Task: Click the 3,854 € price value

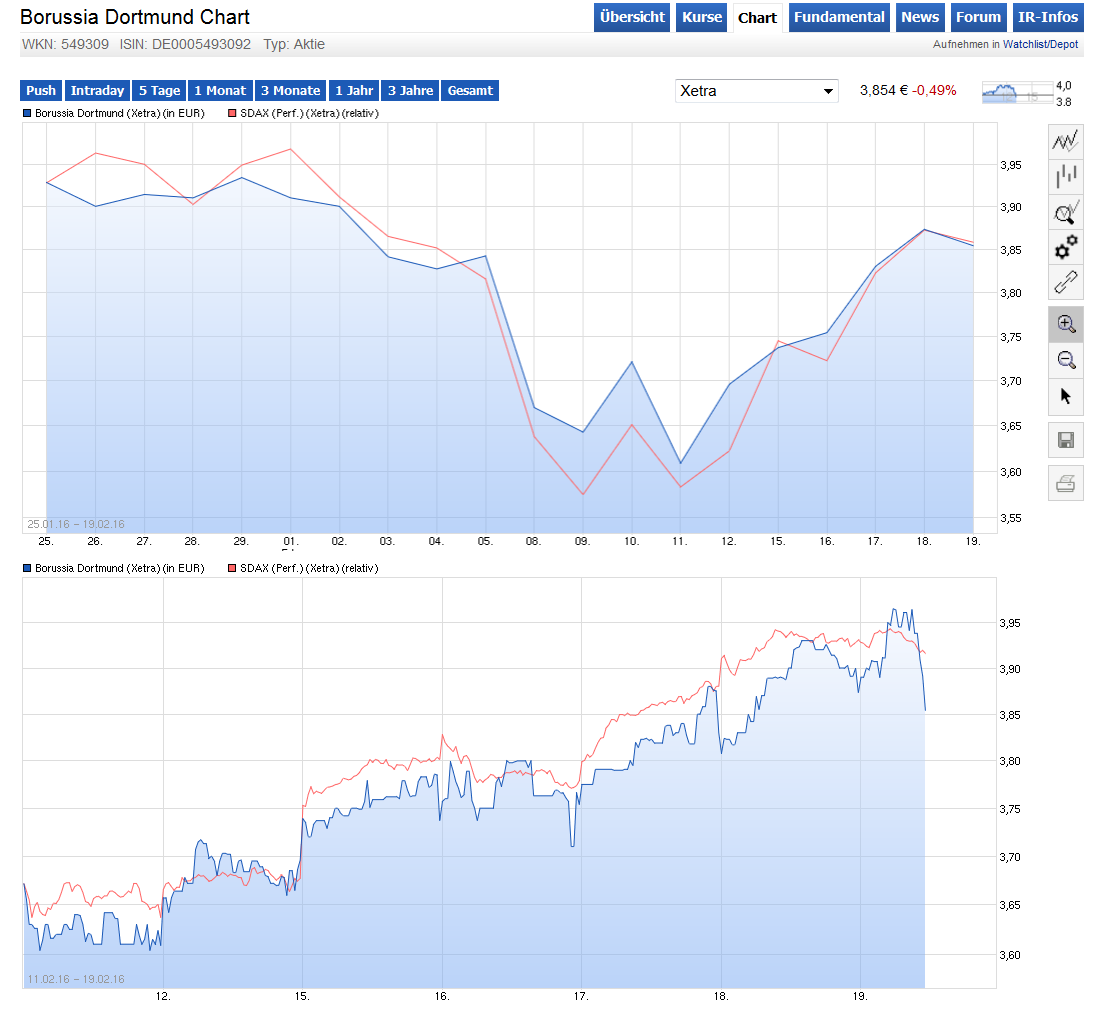Action: click(884, 91)
